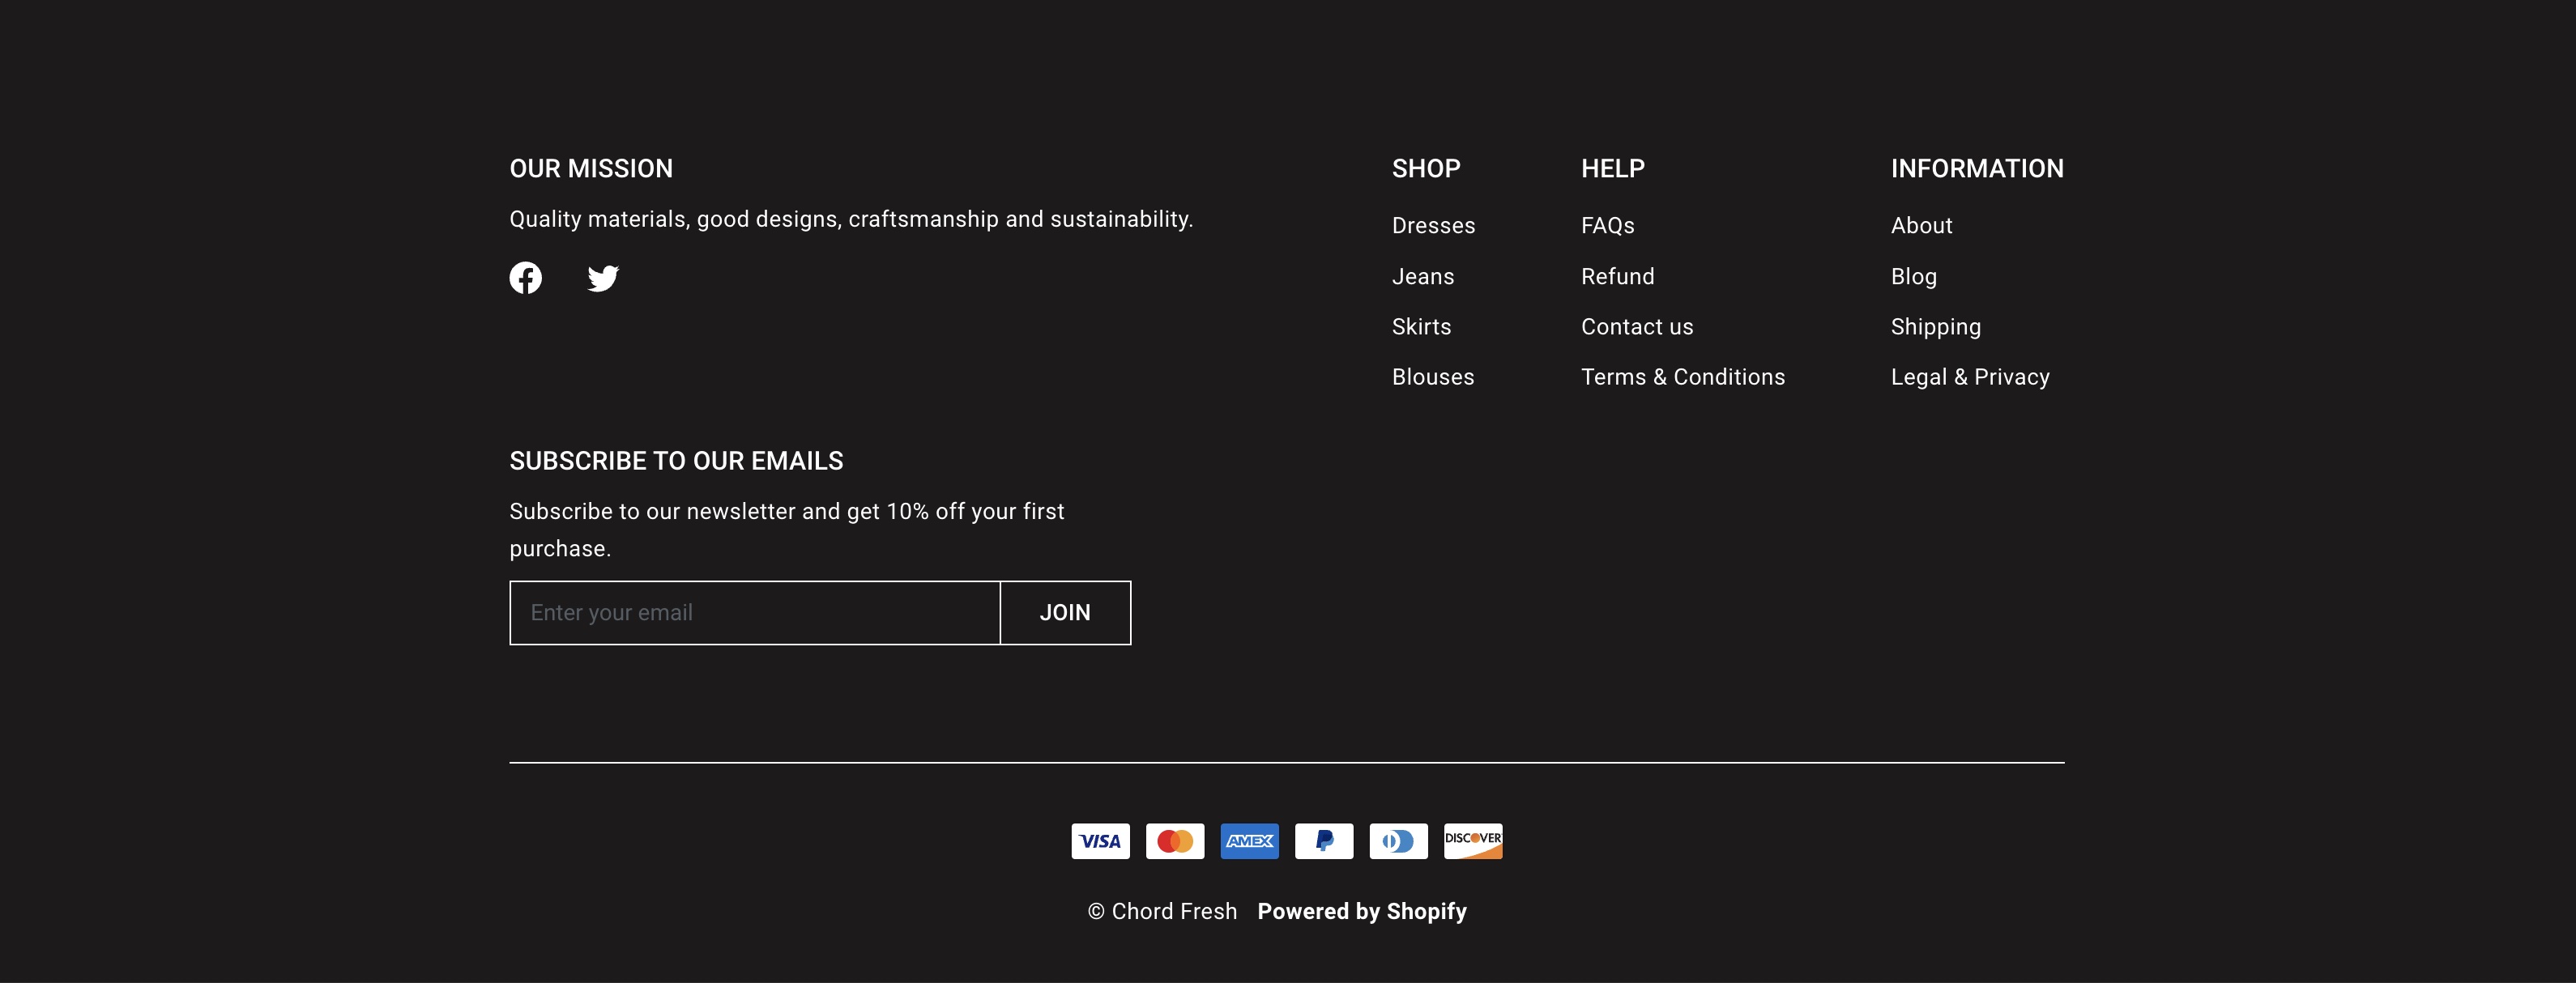This screenshot has width=2576, height=983.
Task: Open the Twitter bird icon
Action: (603, 278)
